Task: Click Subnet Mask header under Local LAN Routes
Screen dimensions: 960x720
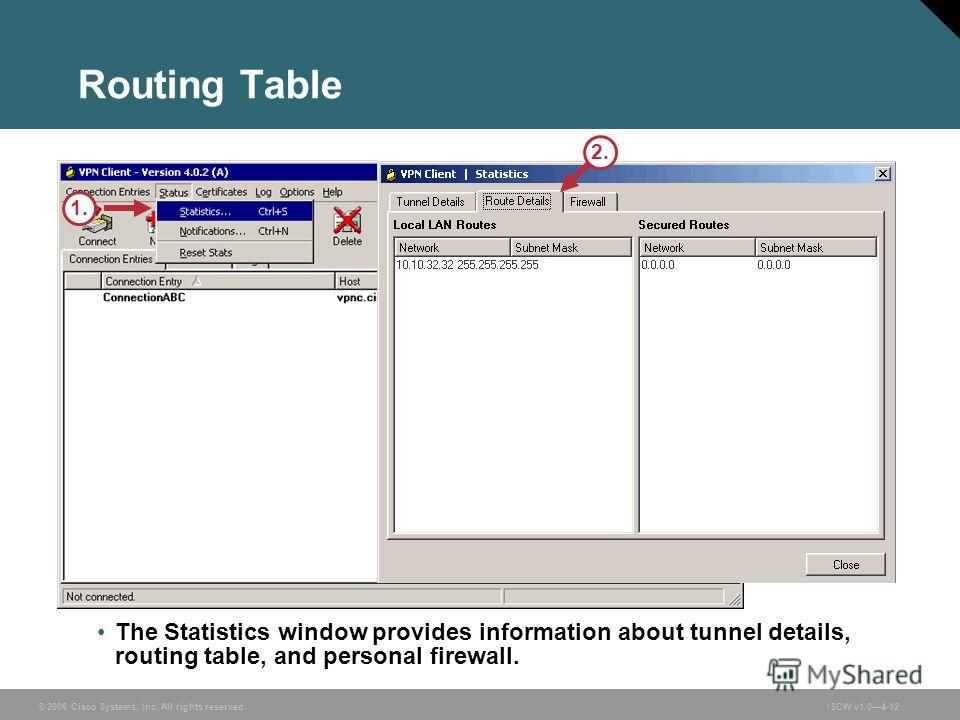Action: pyautogui.click(x=570, y=247)
